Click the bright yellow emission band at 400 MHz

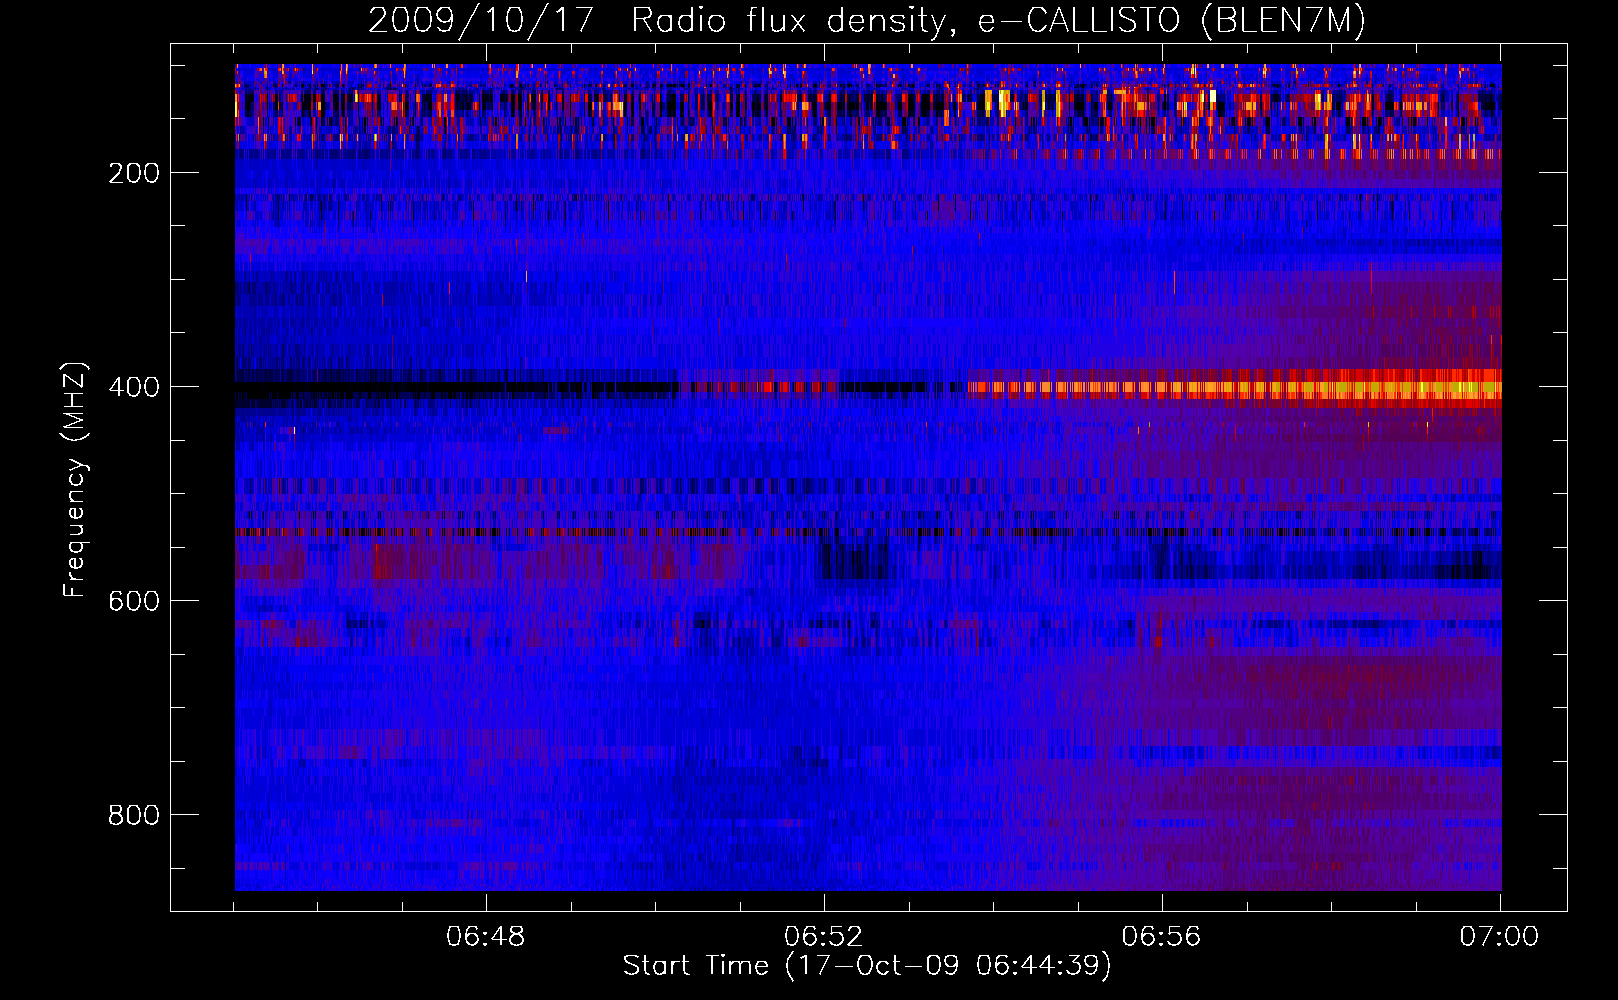[1235, 387]
